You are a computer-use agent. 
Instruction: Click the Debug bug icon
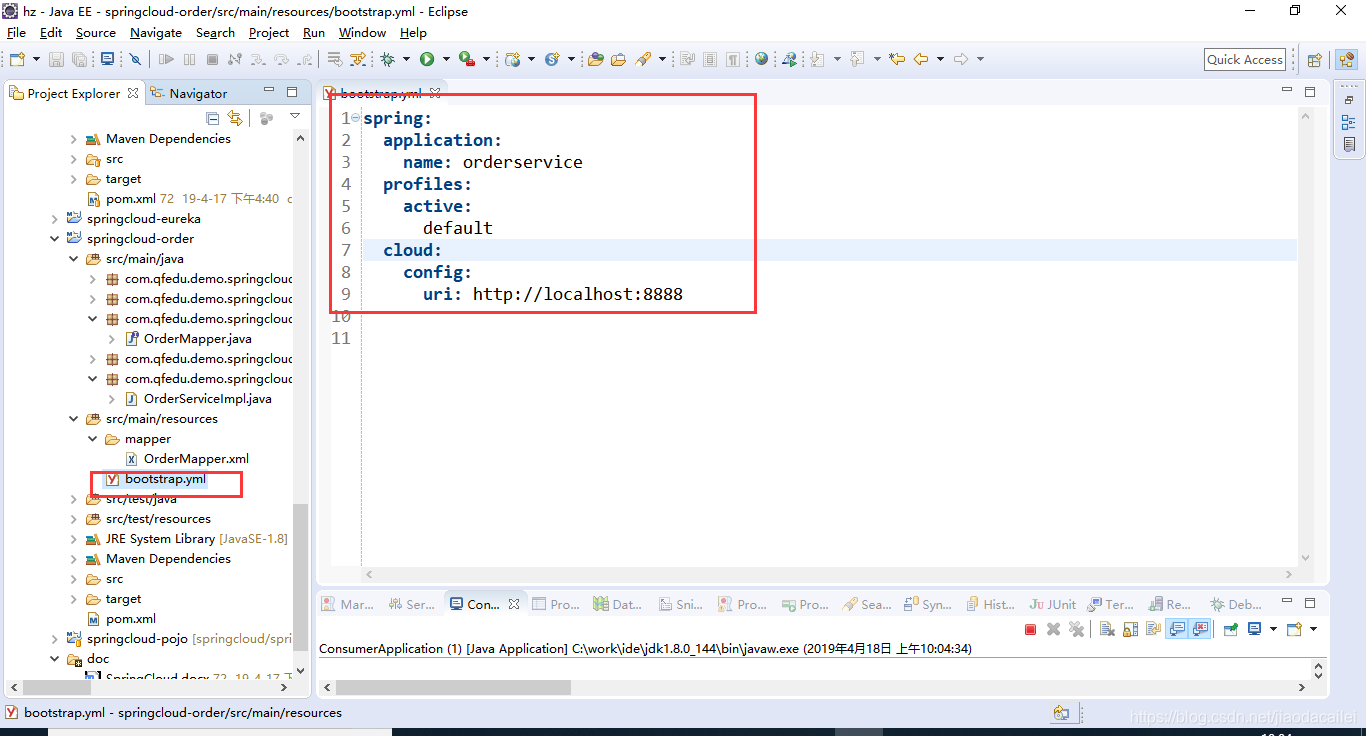point(388,60)
